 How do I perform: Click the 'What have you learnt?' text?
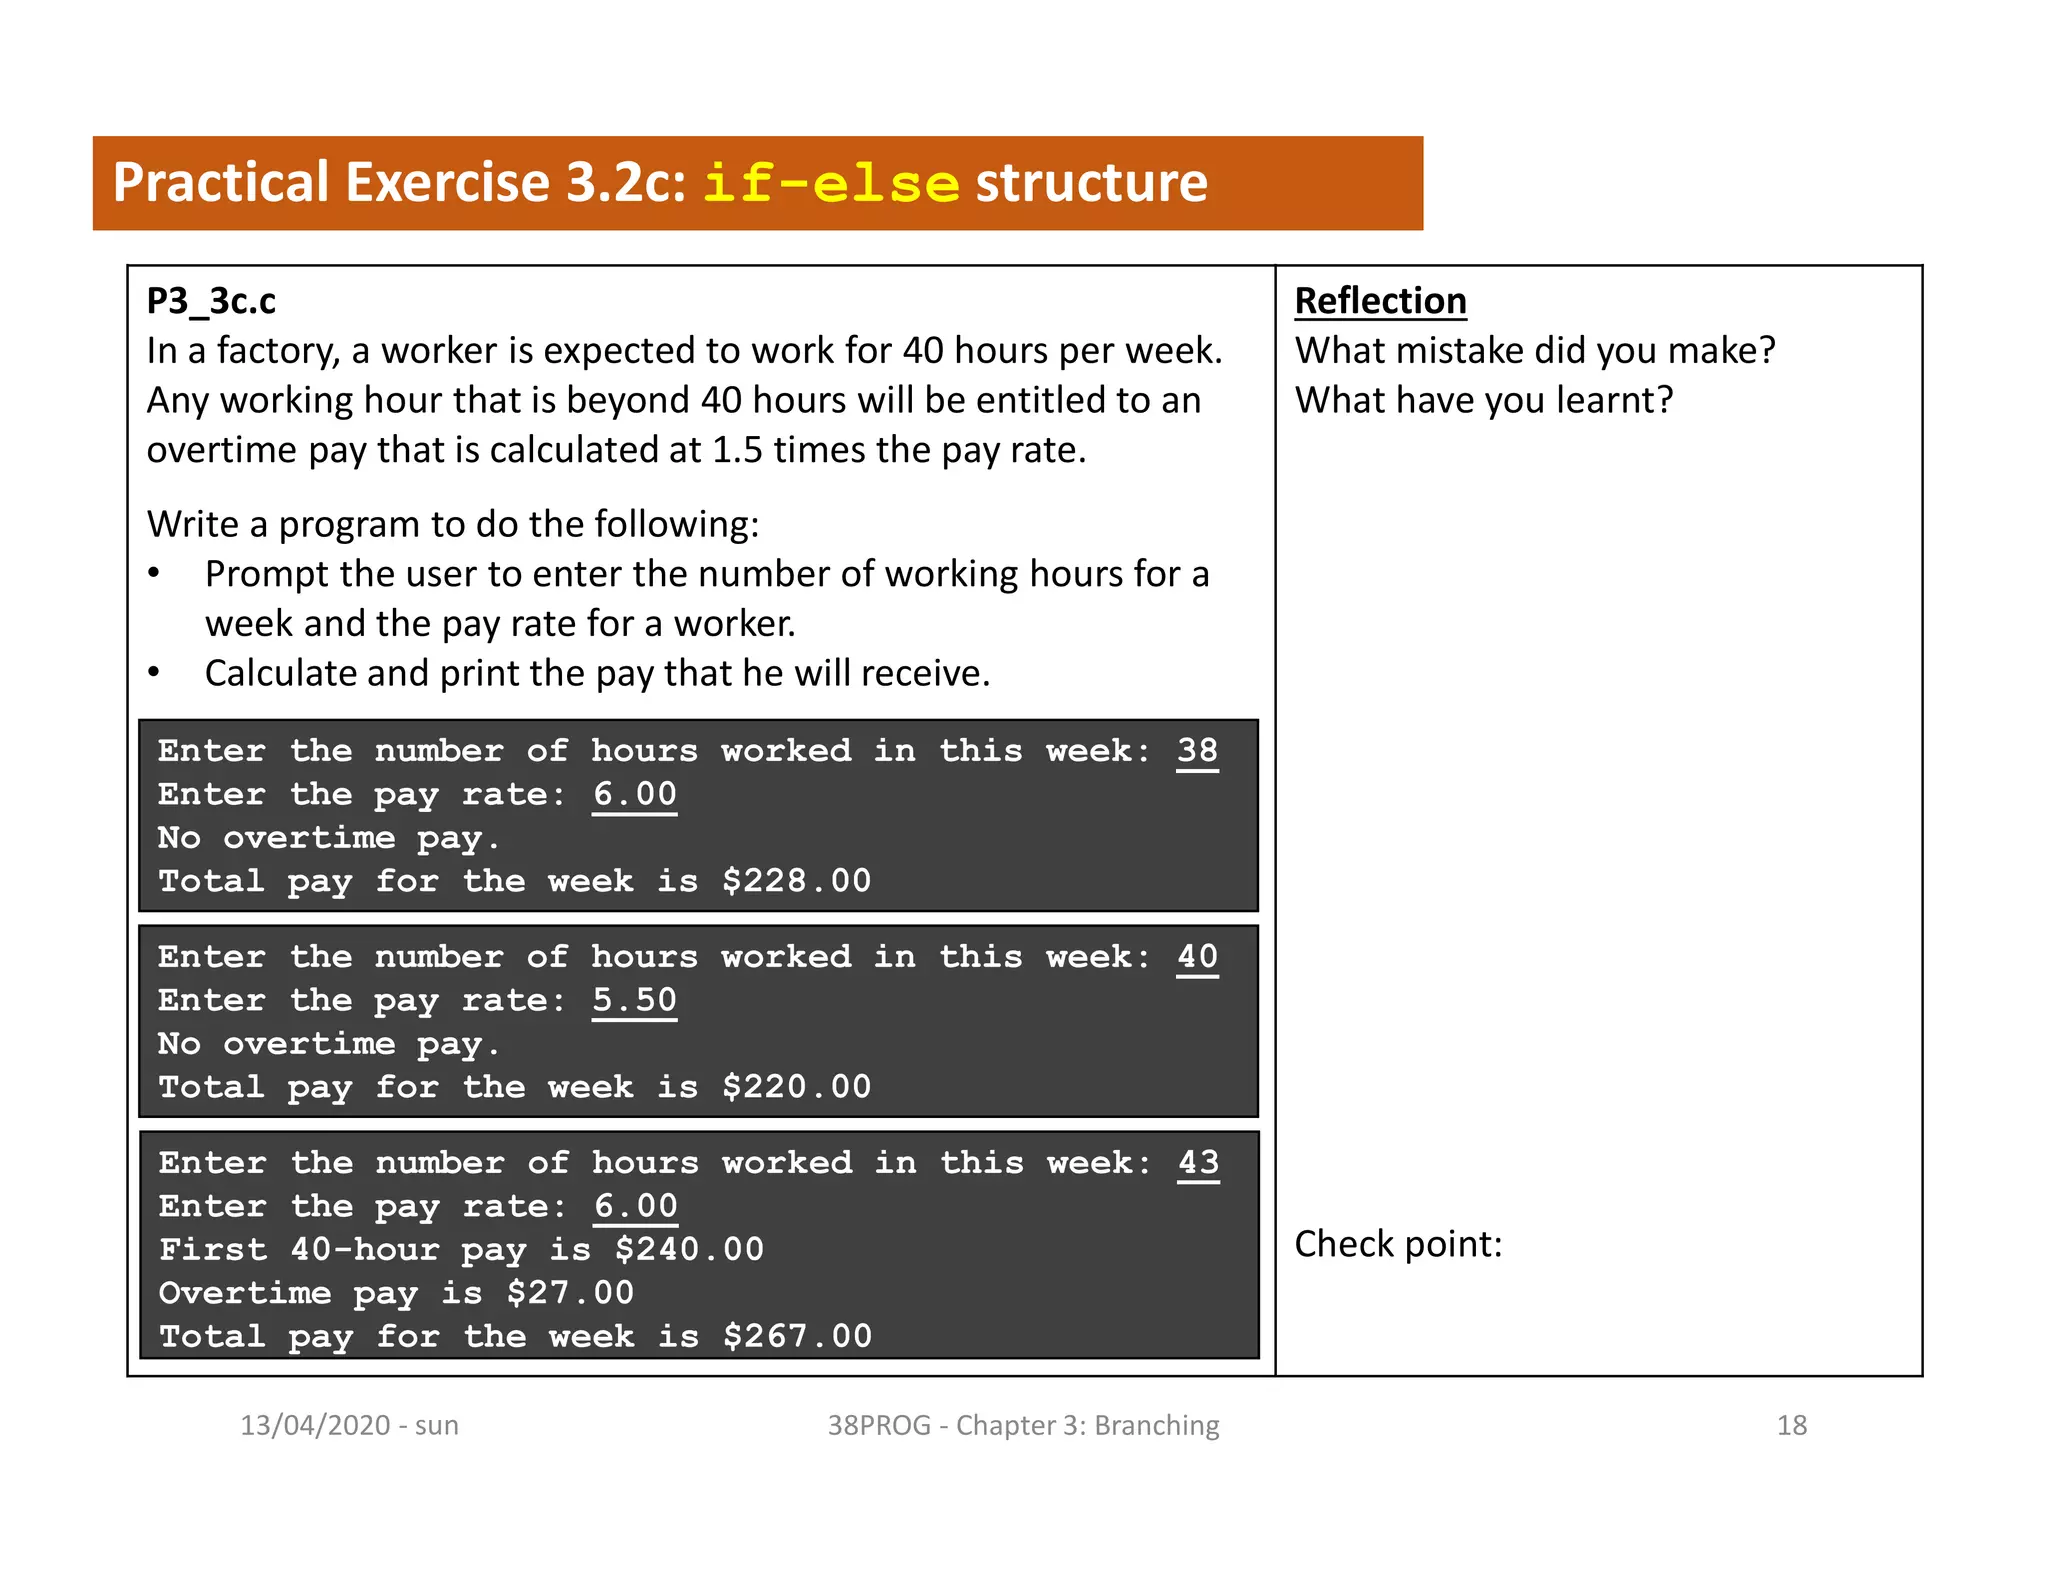click(x=1483, y=401)
